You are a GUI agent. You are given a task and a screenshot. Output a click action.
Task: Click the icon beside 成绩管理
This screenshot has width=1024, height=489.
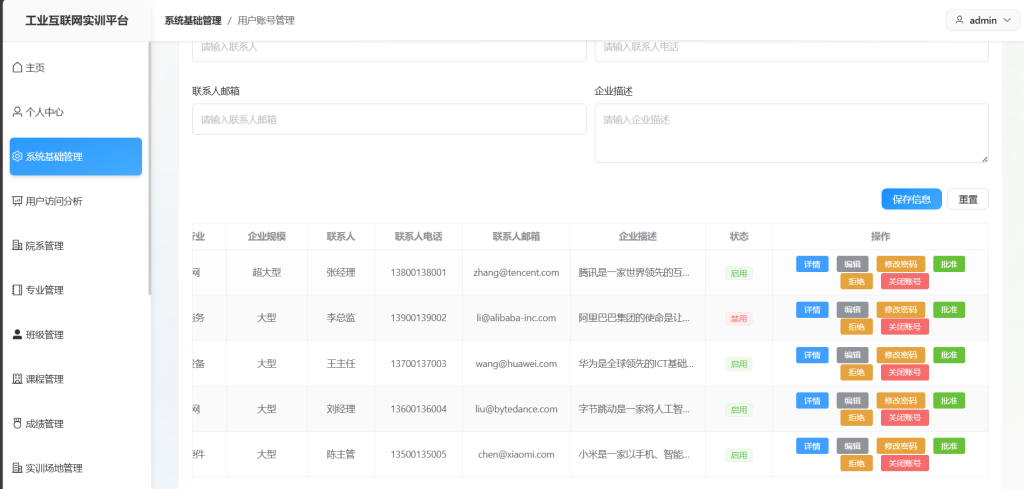(17, 424)
